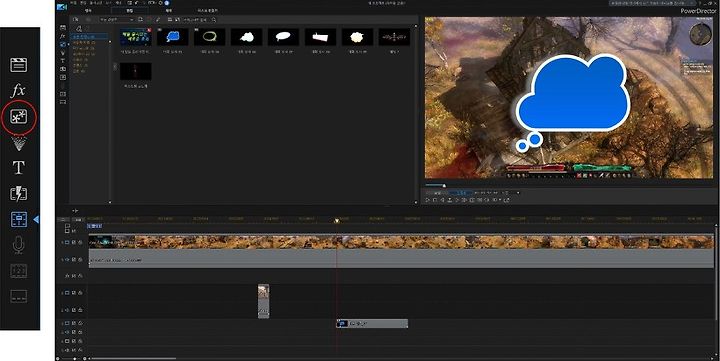720x361 pixels.
Task: Toggle enable checkbox on third video track
Action: tap(73, 323)
